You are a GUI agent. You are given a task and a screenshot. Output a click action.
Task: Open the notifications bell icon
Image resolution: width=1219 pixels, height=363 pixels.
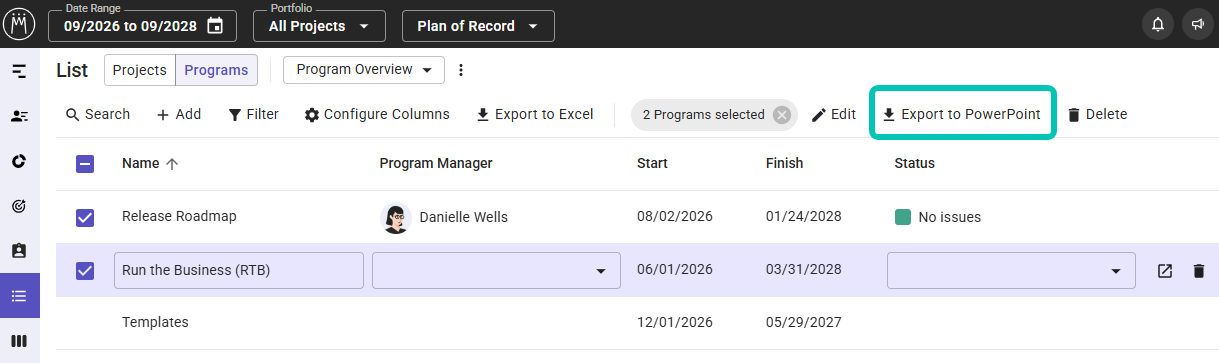[x=1158, y=25]
